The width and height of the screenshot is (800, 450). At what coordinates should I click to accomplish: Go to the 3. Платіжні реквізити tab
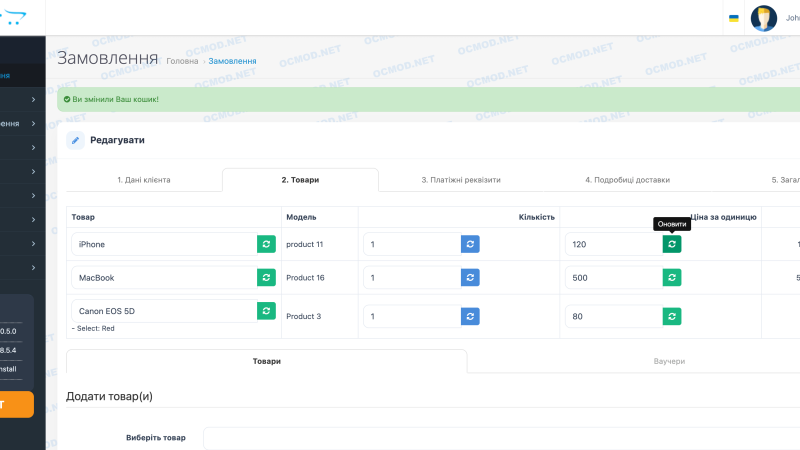point(461,180)
